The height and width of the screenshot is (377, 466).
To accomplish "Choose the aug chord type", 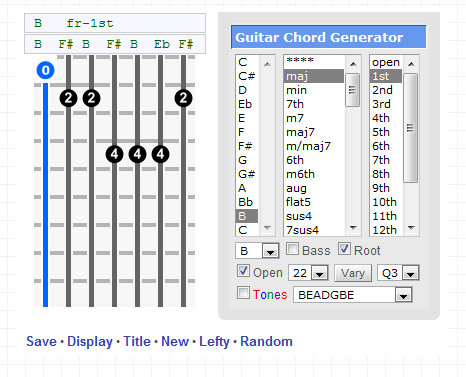I will click(314, 188).
